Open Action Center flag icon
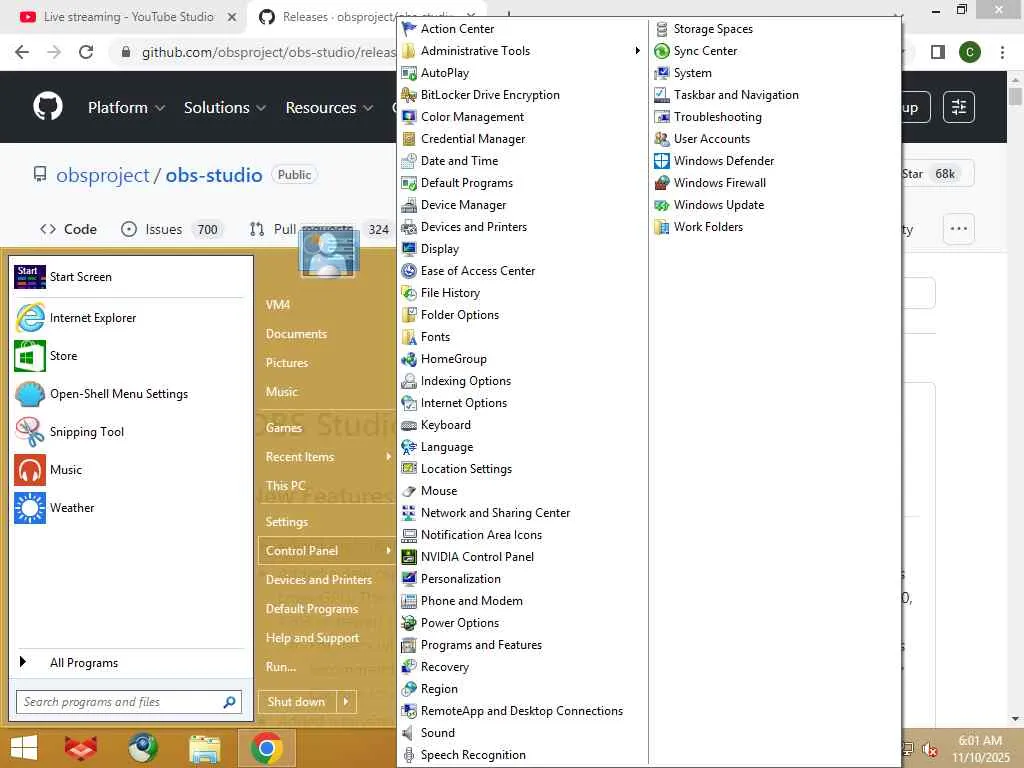 pos(409,29)
